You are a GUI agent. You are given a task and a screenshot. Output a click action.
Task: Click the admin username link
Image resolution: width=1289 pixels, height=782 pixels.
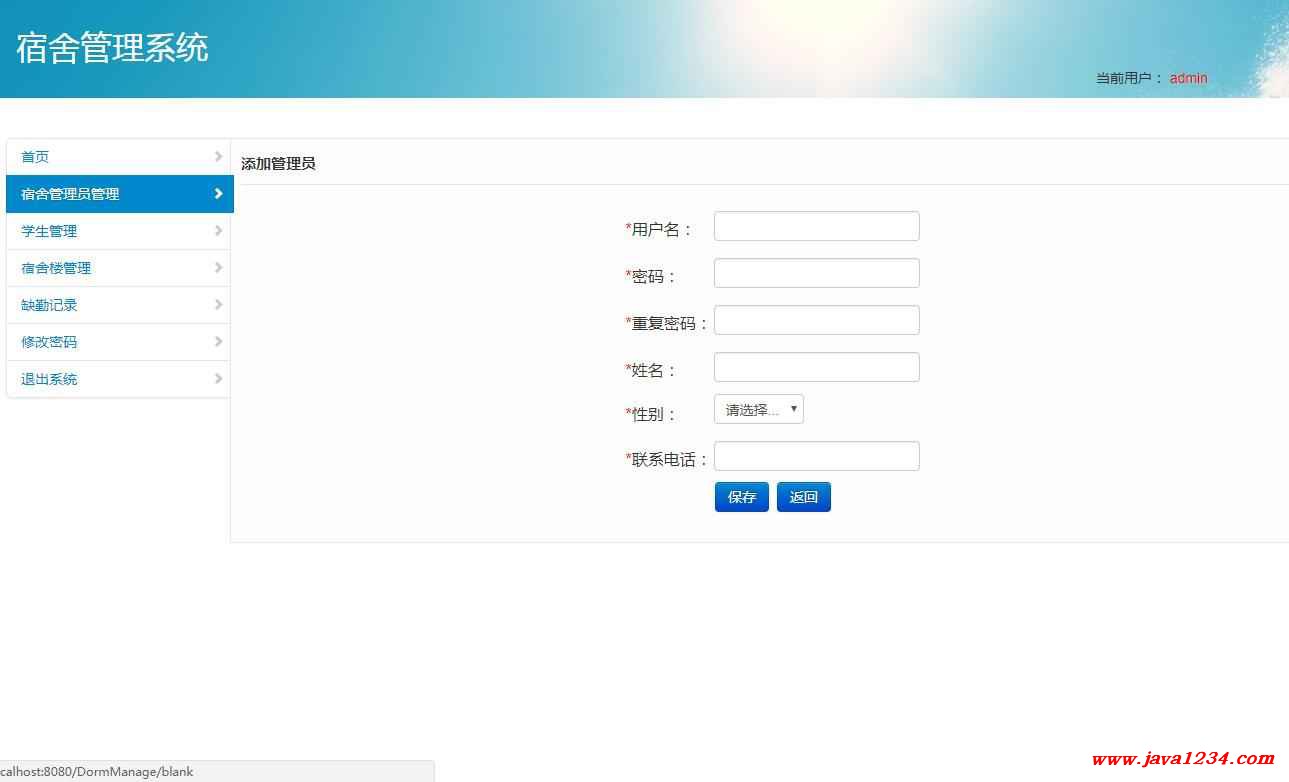[x=1188, y=78]
